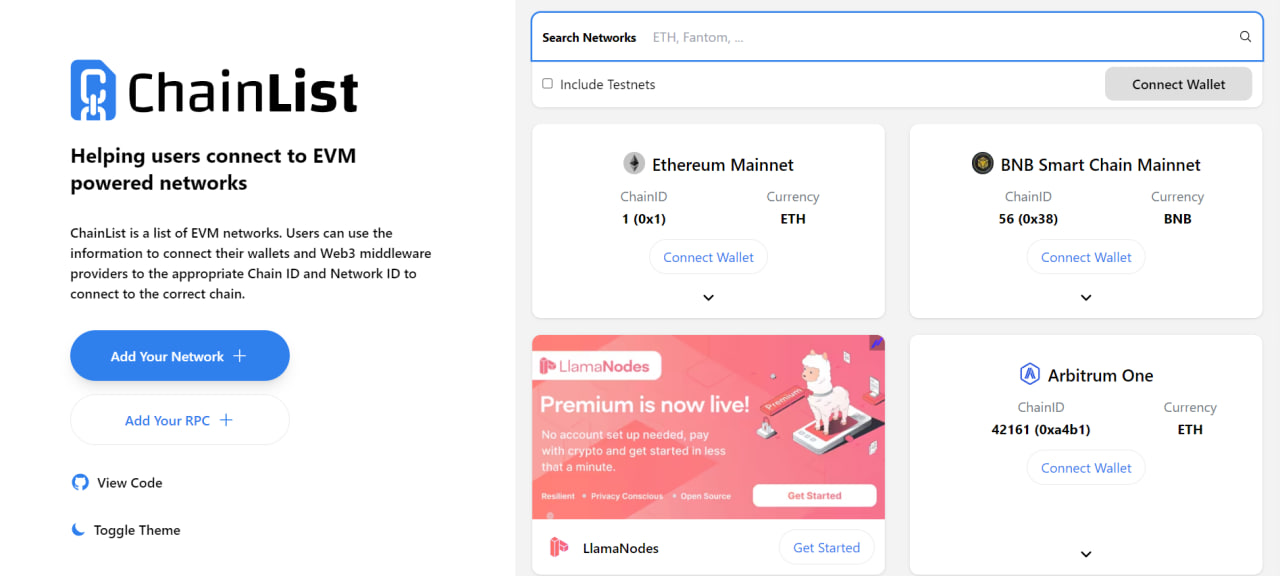Click the ChainList logo icon
Viewport: 1280px width, 576px height.
(x=93, y=90)
